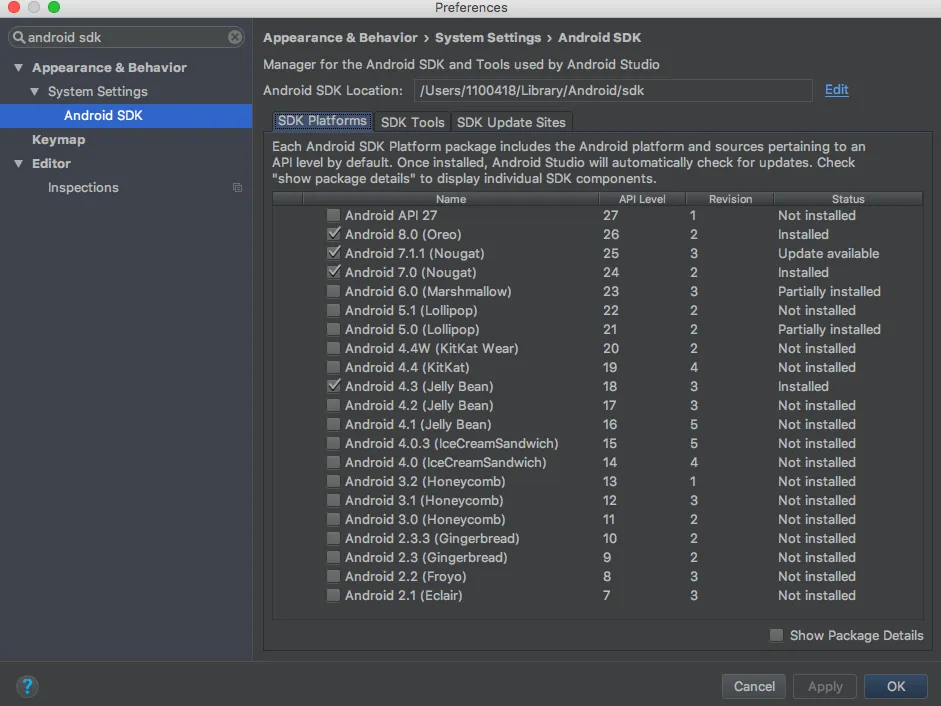Screen dimensions: 941x706
Task: Switch to SDK Platforms tab
Action: [322, 121]
